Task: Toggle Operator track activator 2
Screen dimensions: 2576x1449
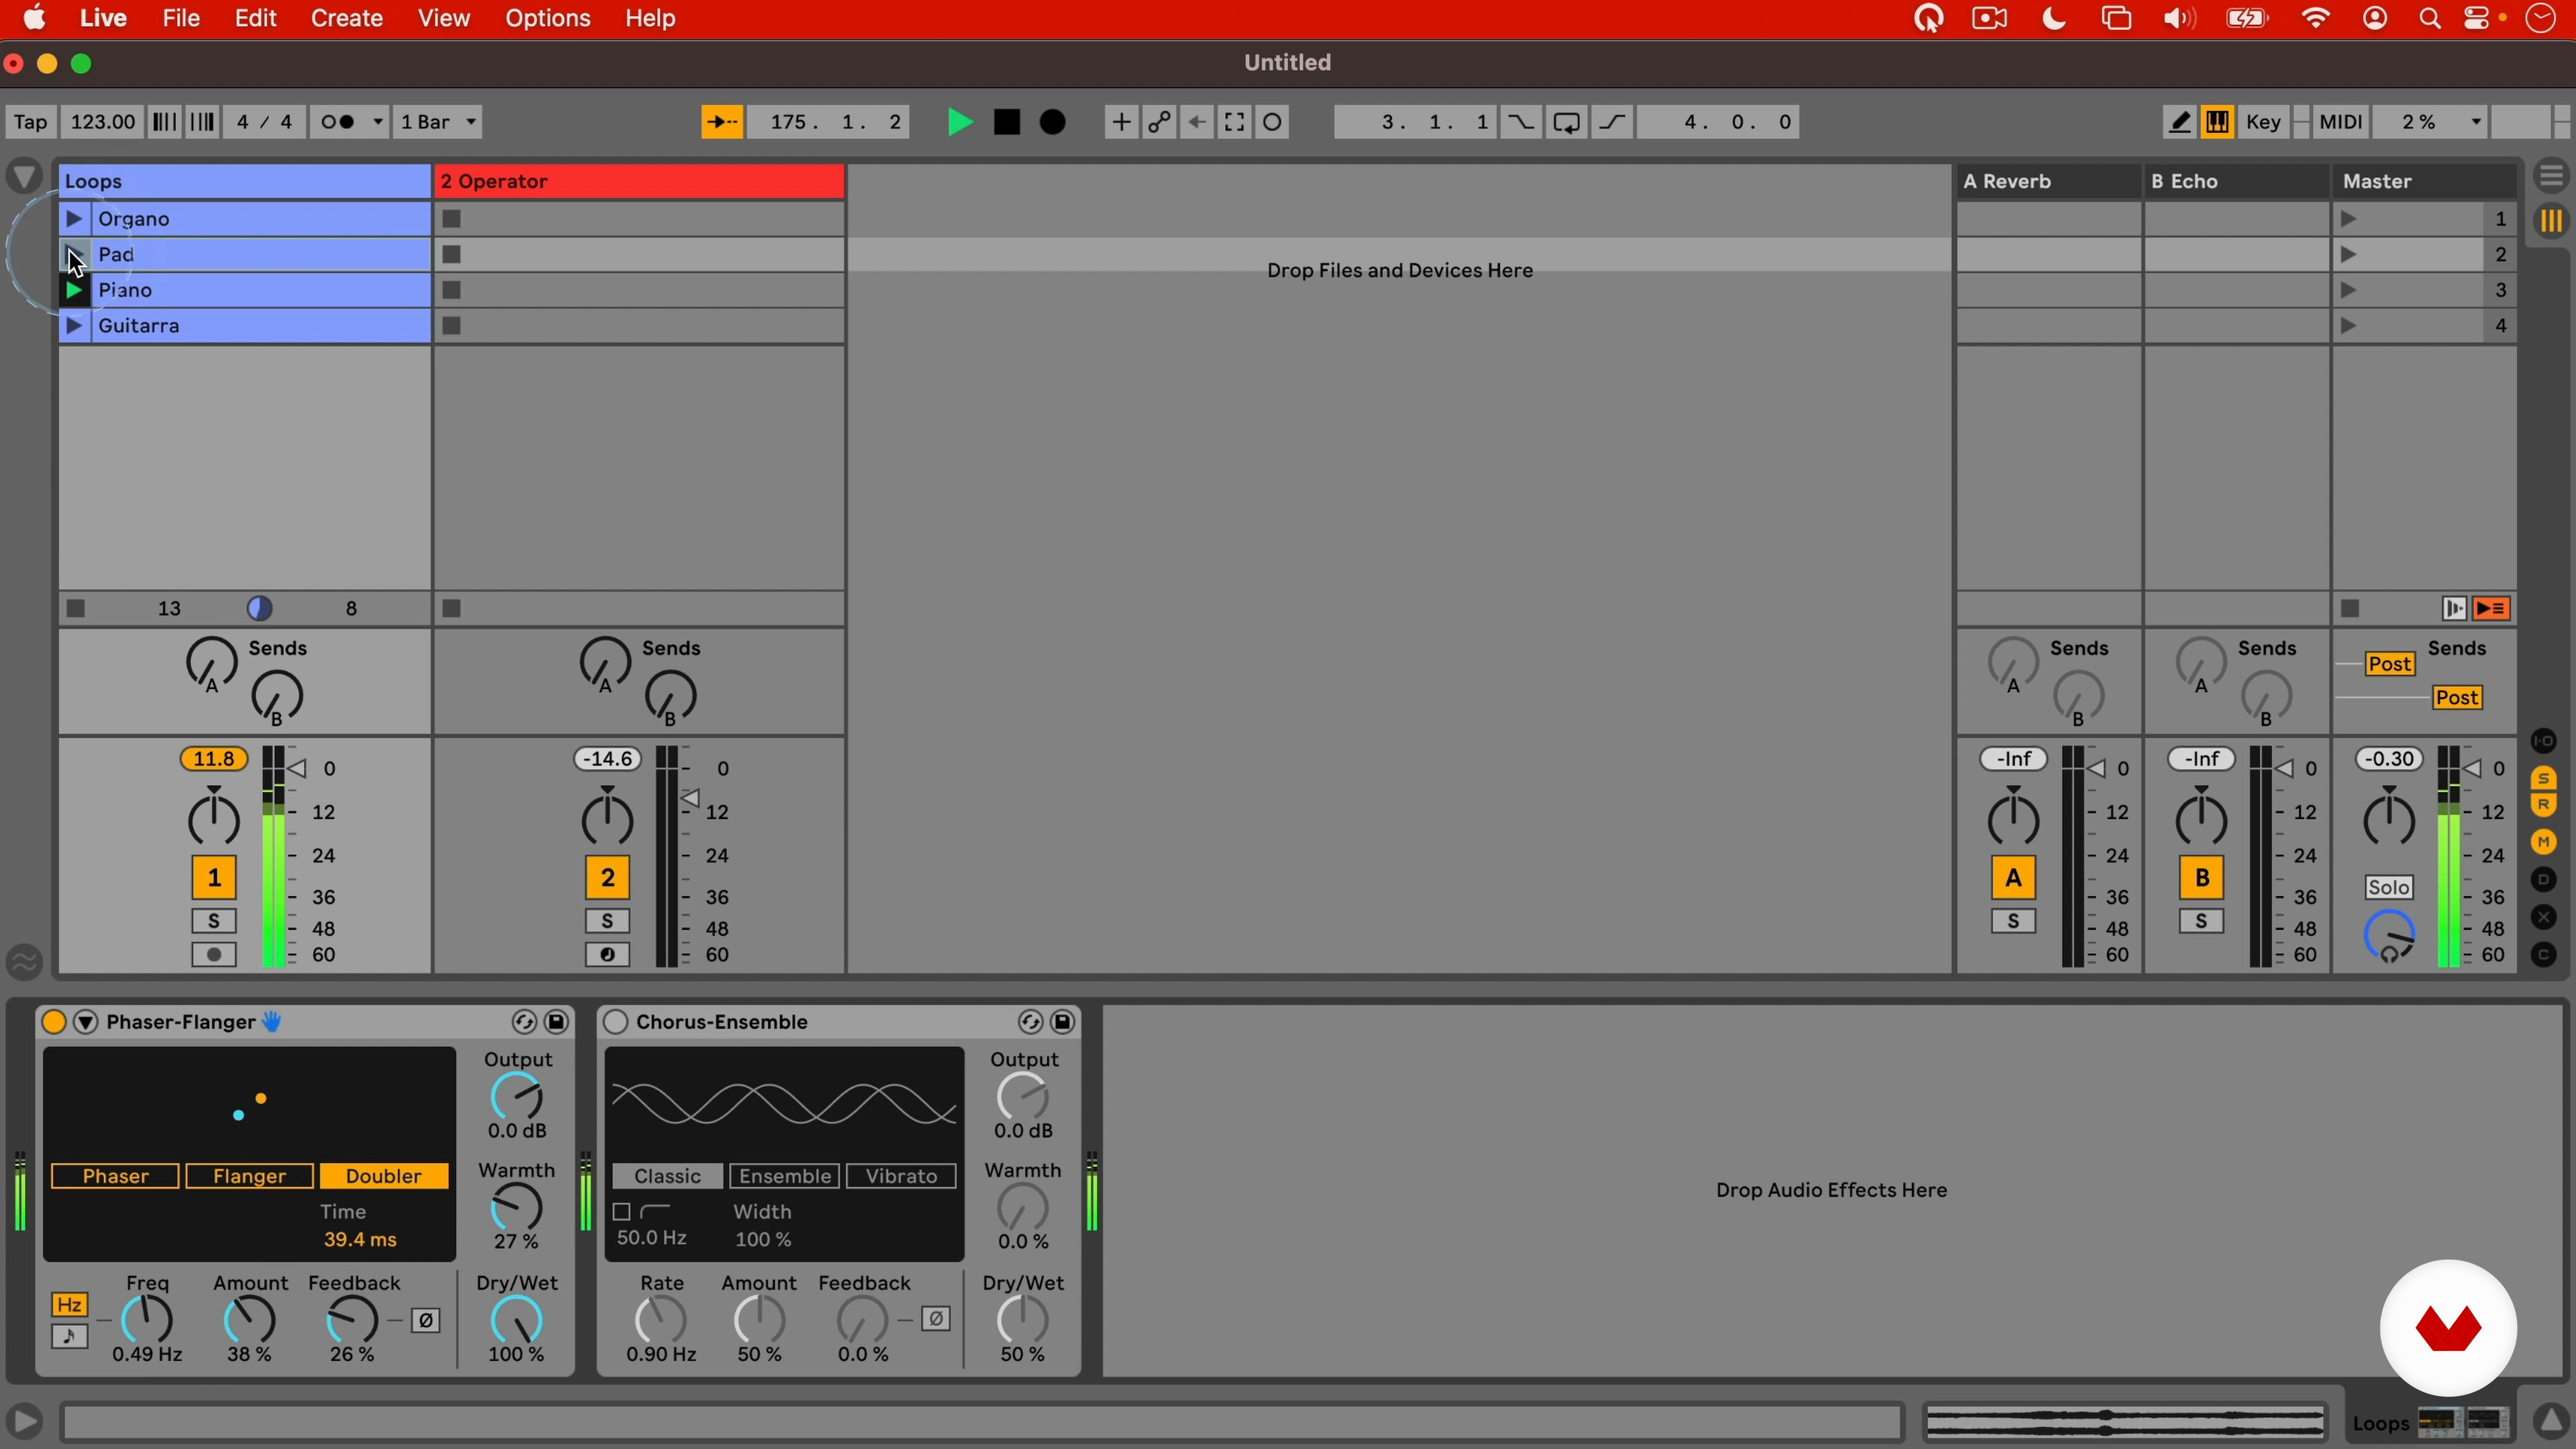Action: click(x=607, y=878)
